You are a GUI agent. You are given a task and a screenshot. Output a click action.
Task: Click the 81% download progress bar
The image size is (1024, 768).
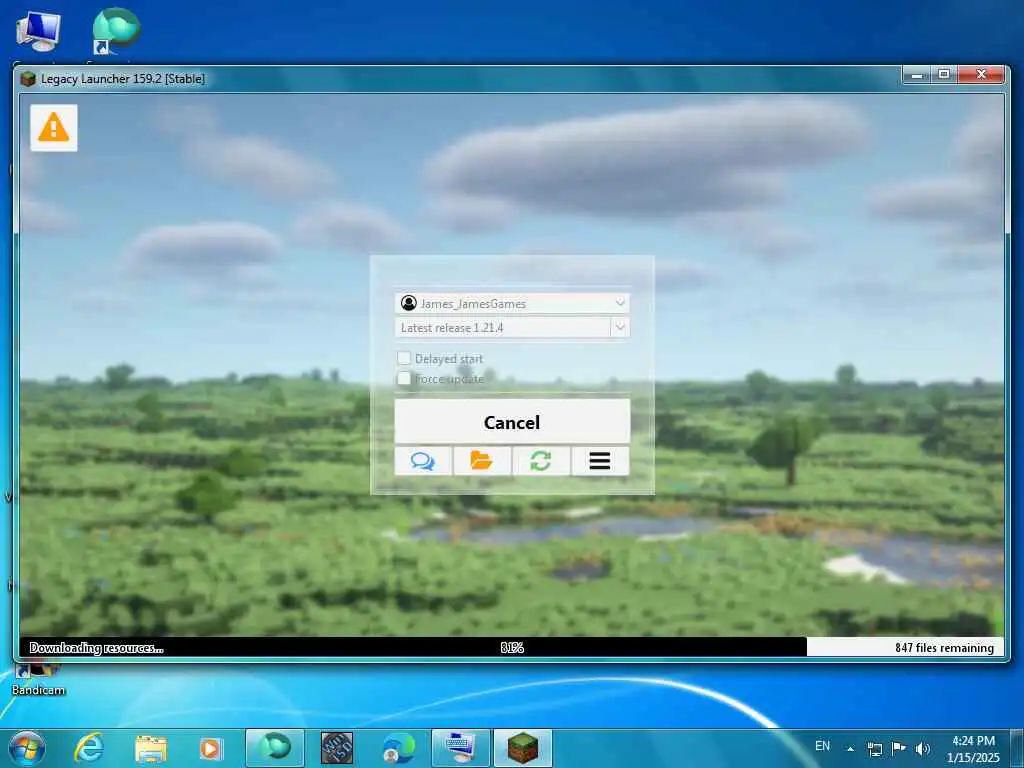click(x=512, y=647)
